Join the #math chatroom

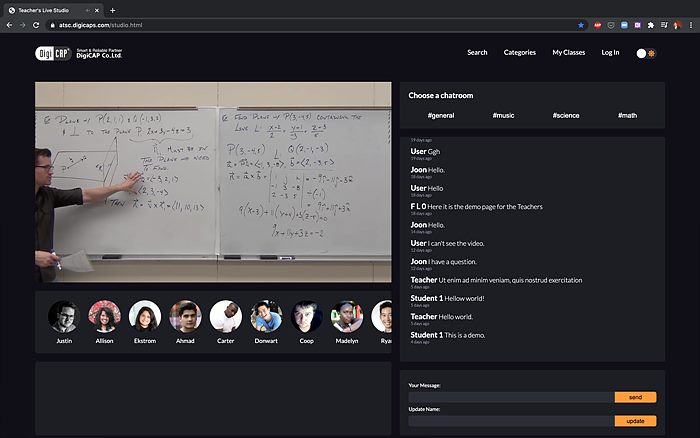627,116
